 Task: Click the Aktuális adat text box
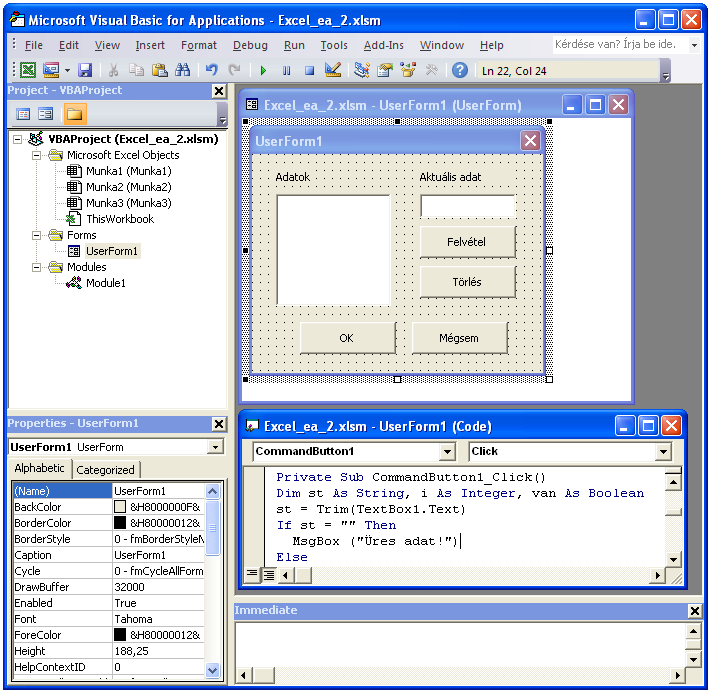pos(467,207)
